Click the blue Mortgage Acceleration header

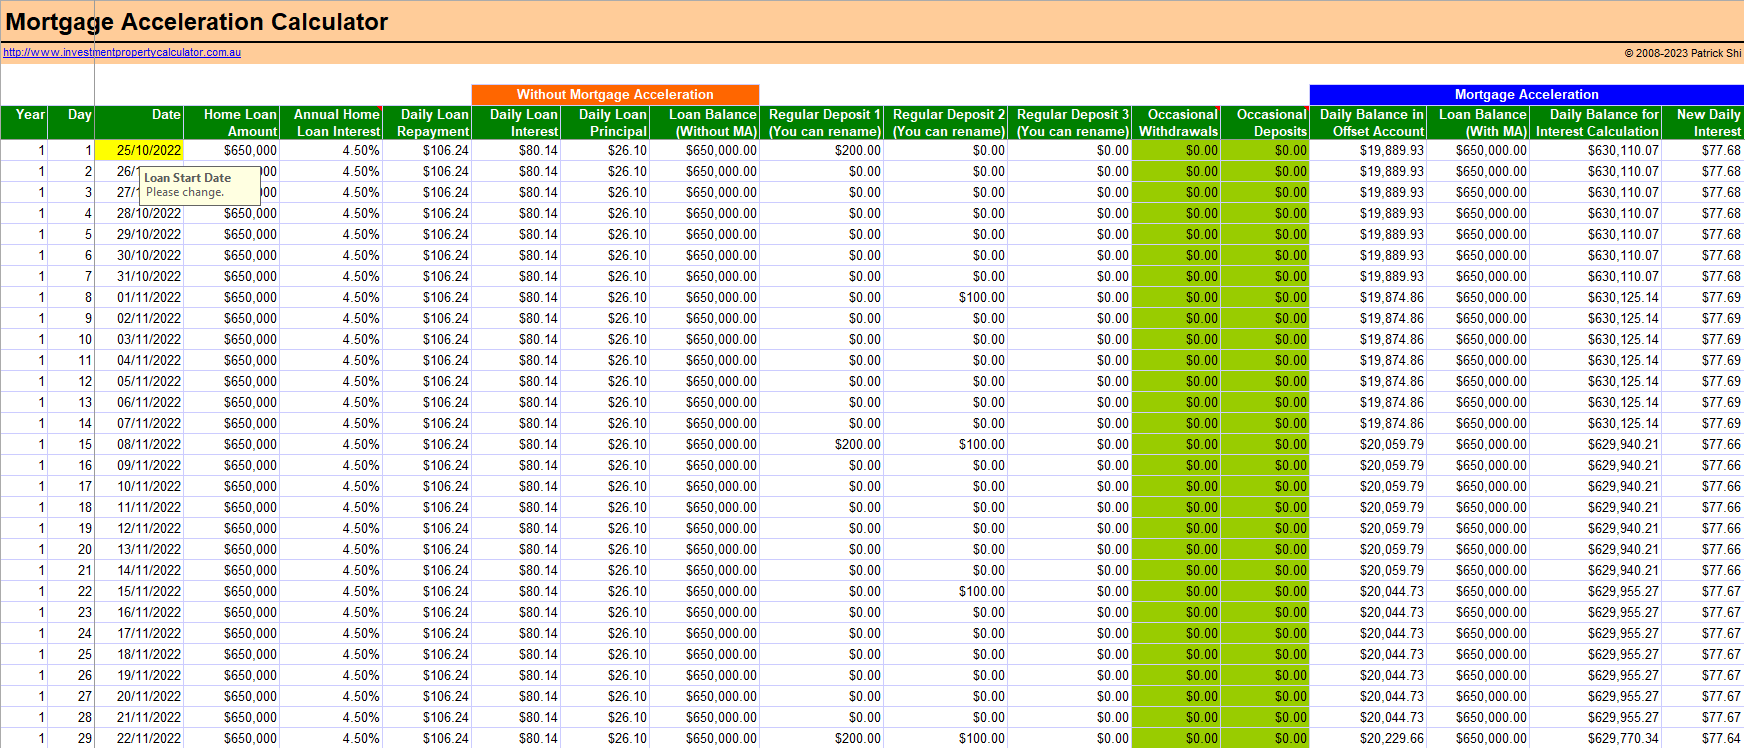(1526, 94)
